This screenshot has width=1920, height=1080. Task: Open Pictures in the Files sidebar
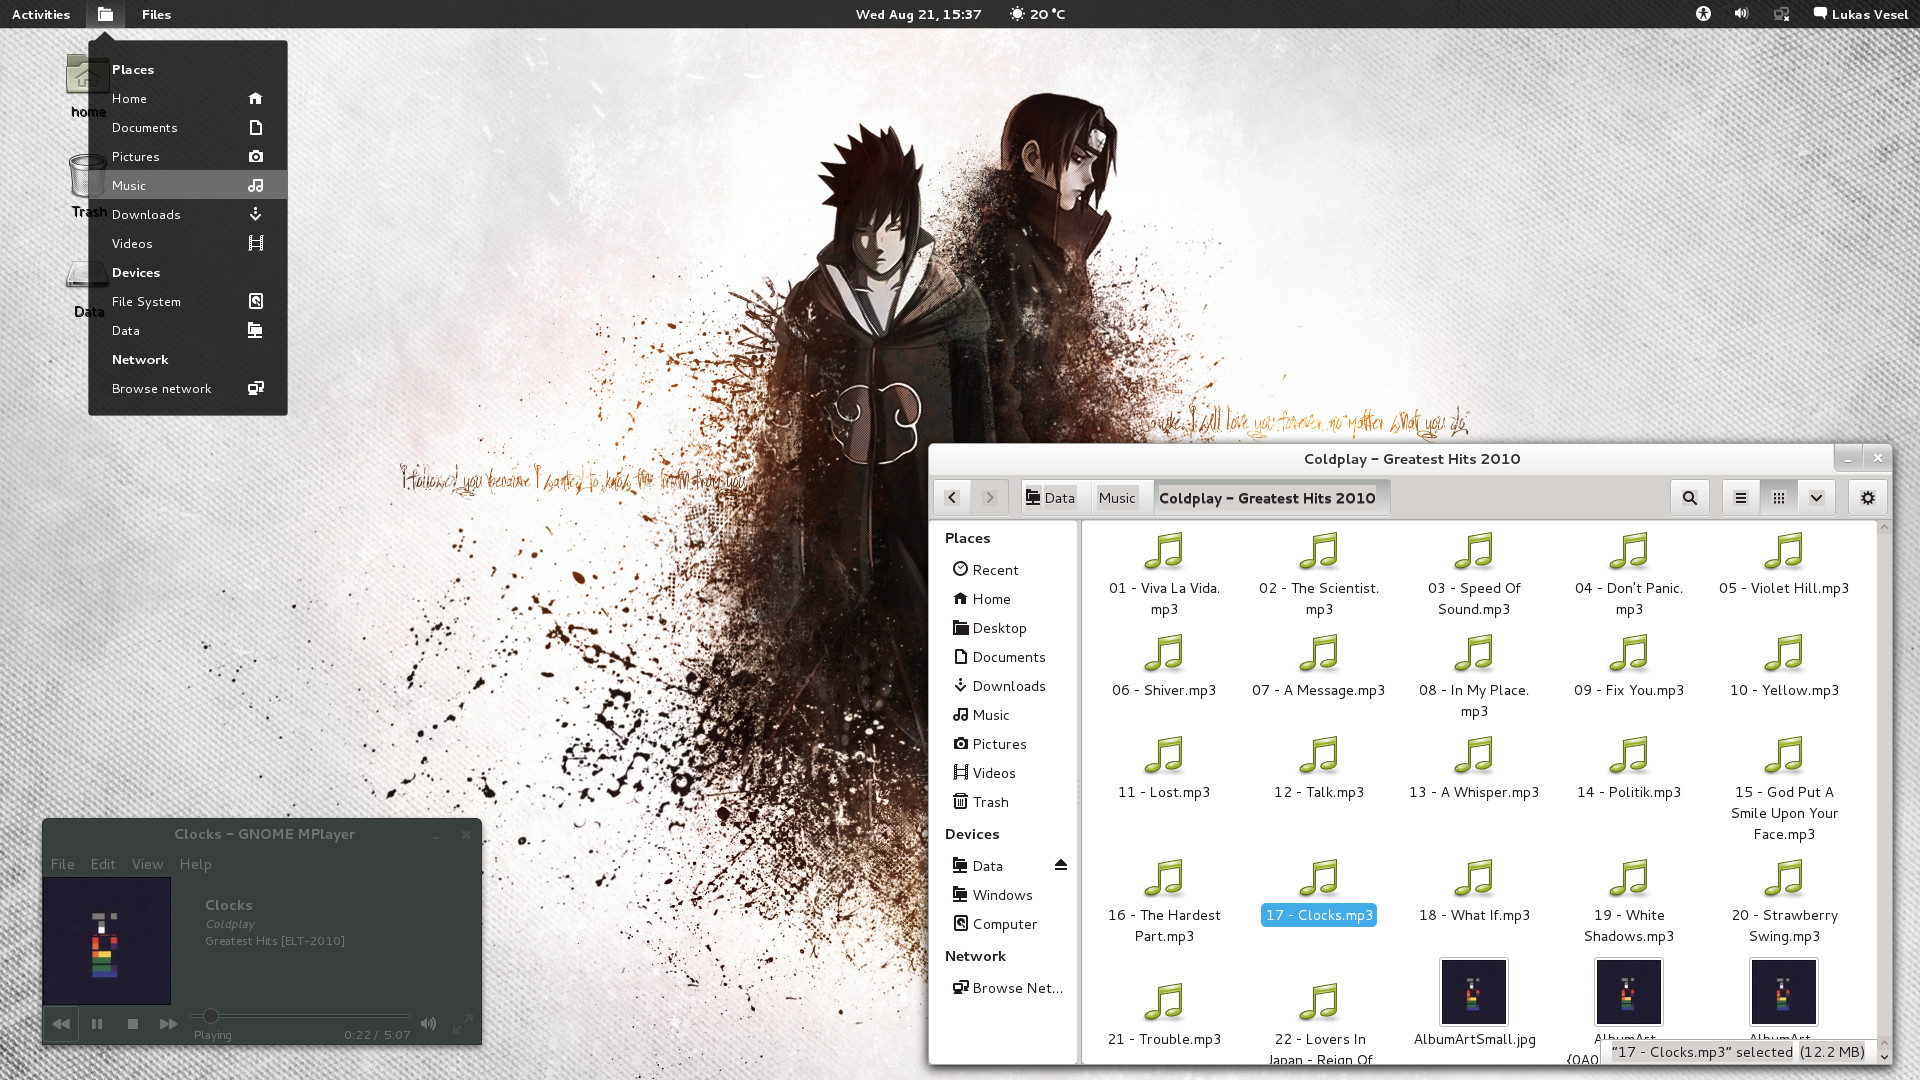pyautogui.click(x=1003, y=743)
